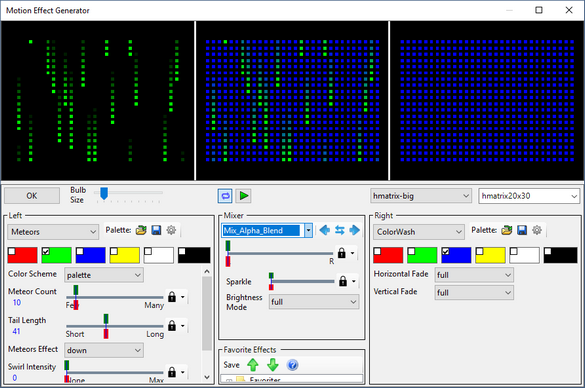Image resolution: width=585 pixels, height=388 pixels.
Task: Load Left palette with folder icon
Action: click(141, 230)
